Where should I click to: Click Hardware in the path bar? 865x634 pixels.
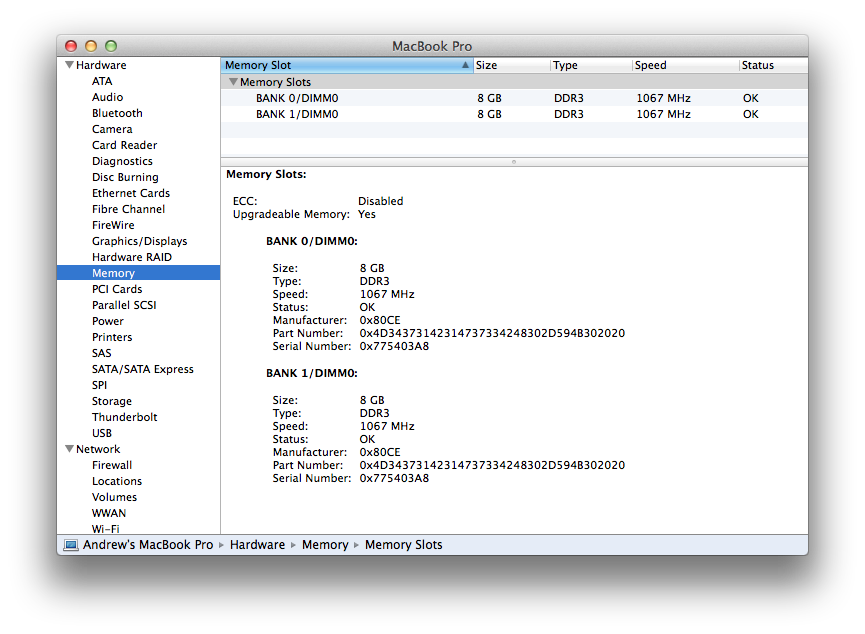[x=258, y=545]
